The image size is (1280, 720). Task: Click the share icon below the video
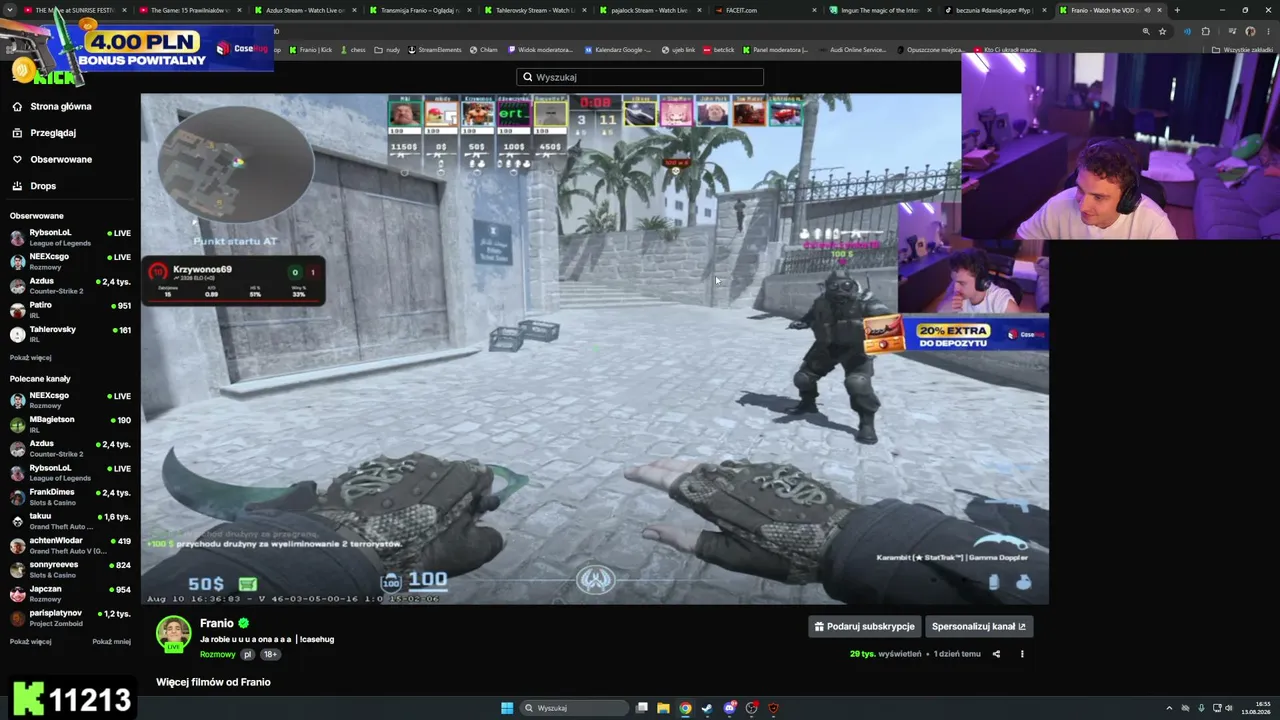click(x=996, y=654)
